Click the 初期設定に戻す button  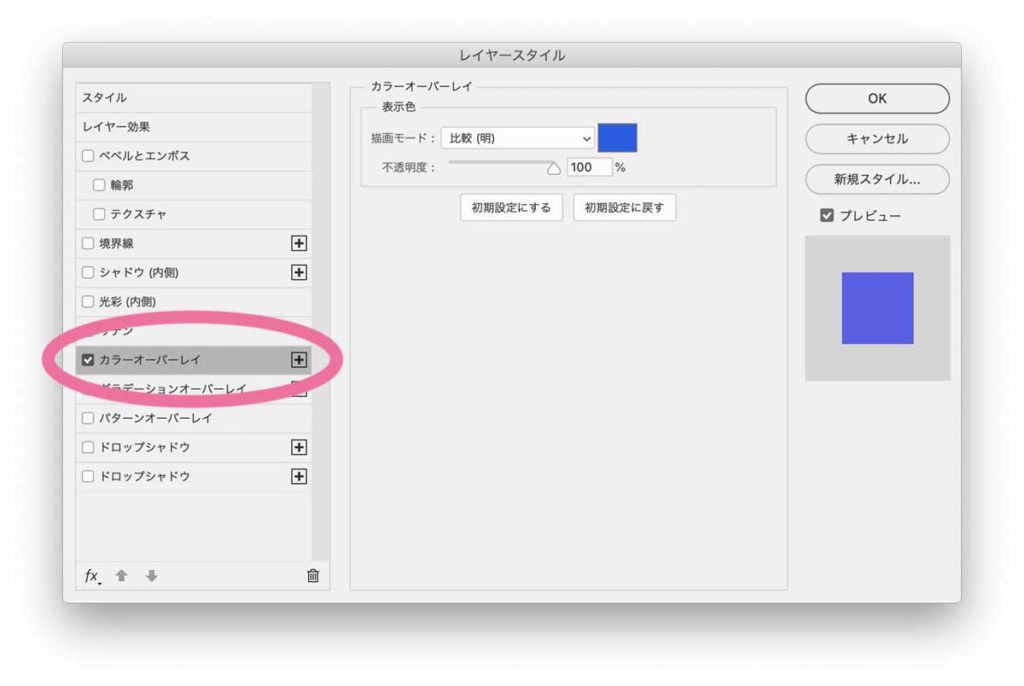(624, 208)
